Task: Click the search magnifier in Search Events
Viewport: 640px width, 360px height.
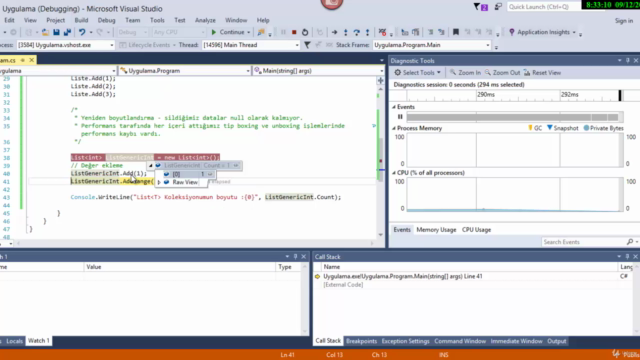Action: coord(630,242)
